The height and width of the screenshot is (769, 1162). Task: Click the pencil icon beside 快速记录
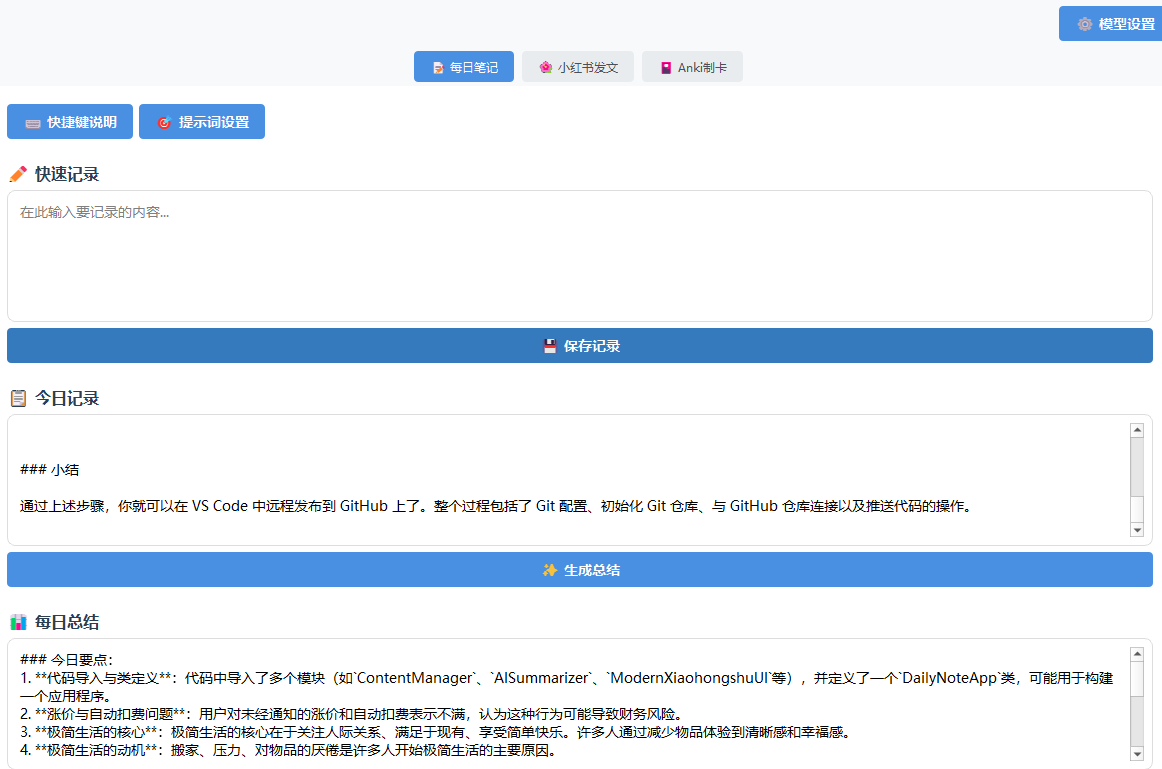[x=18, y=174]
